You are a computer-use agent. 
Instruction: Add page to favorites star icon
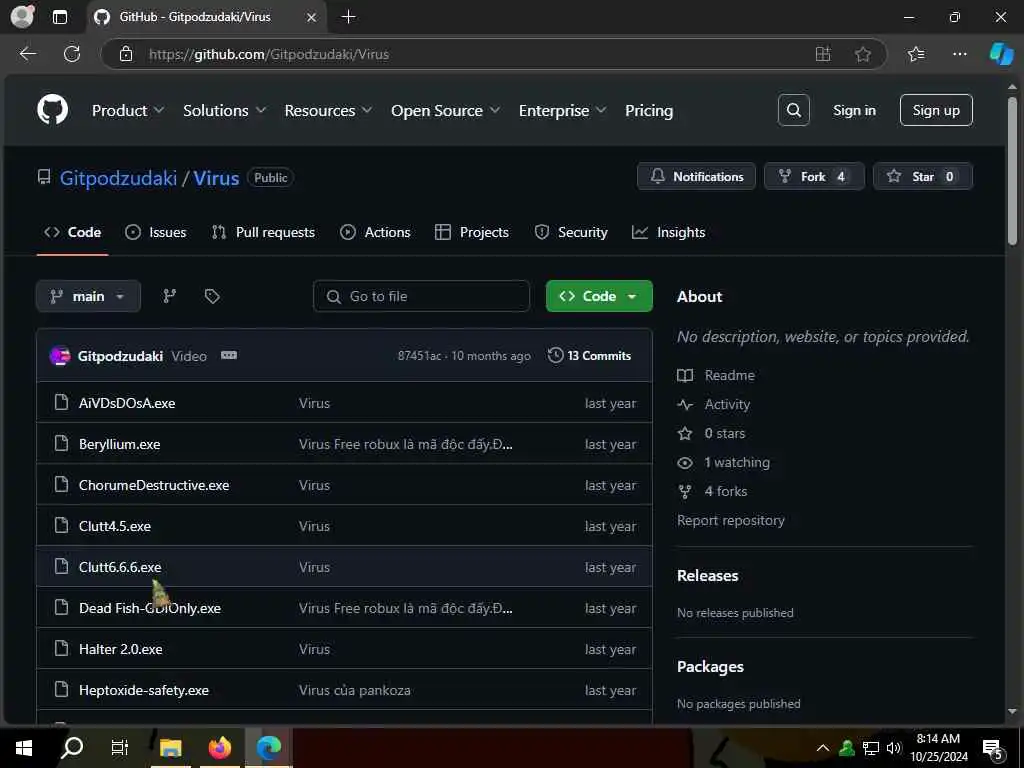click(863, 54)
